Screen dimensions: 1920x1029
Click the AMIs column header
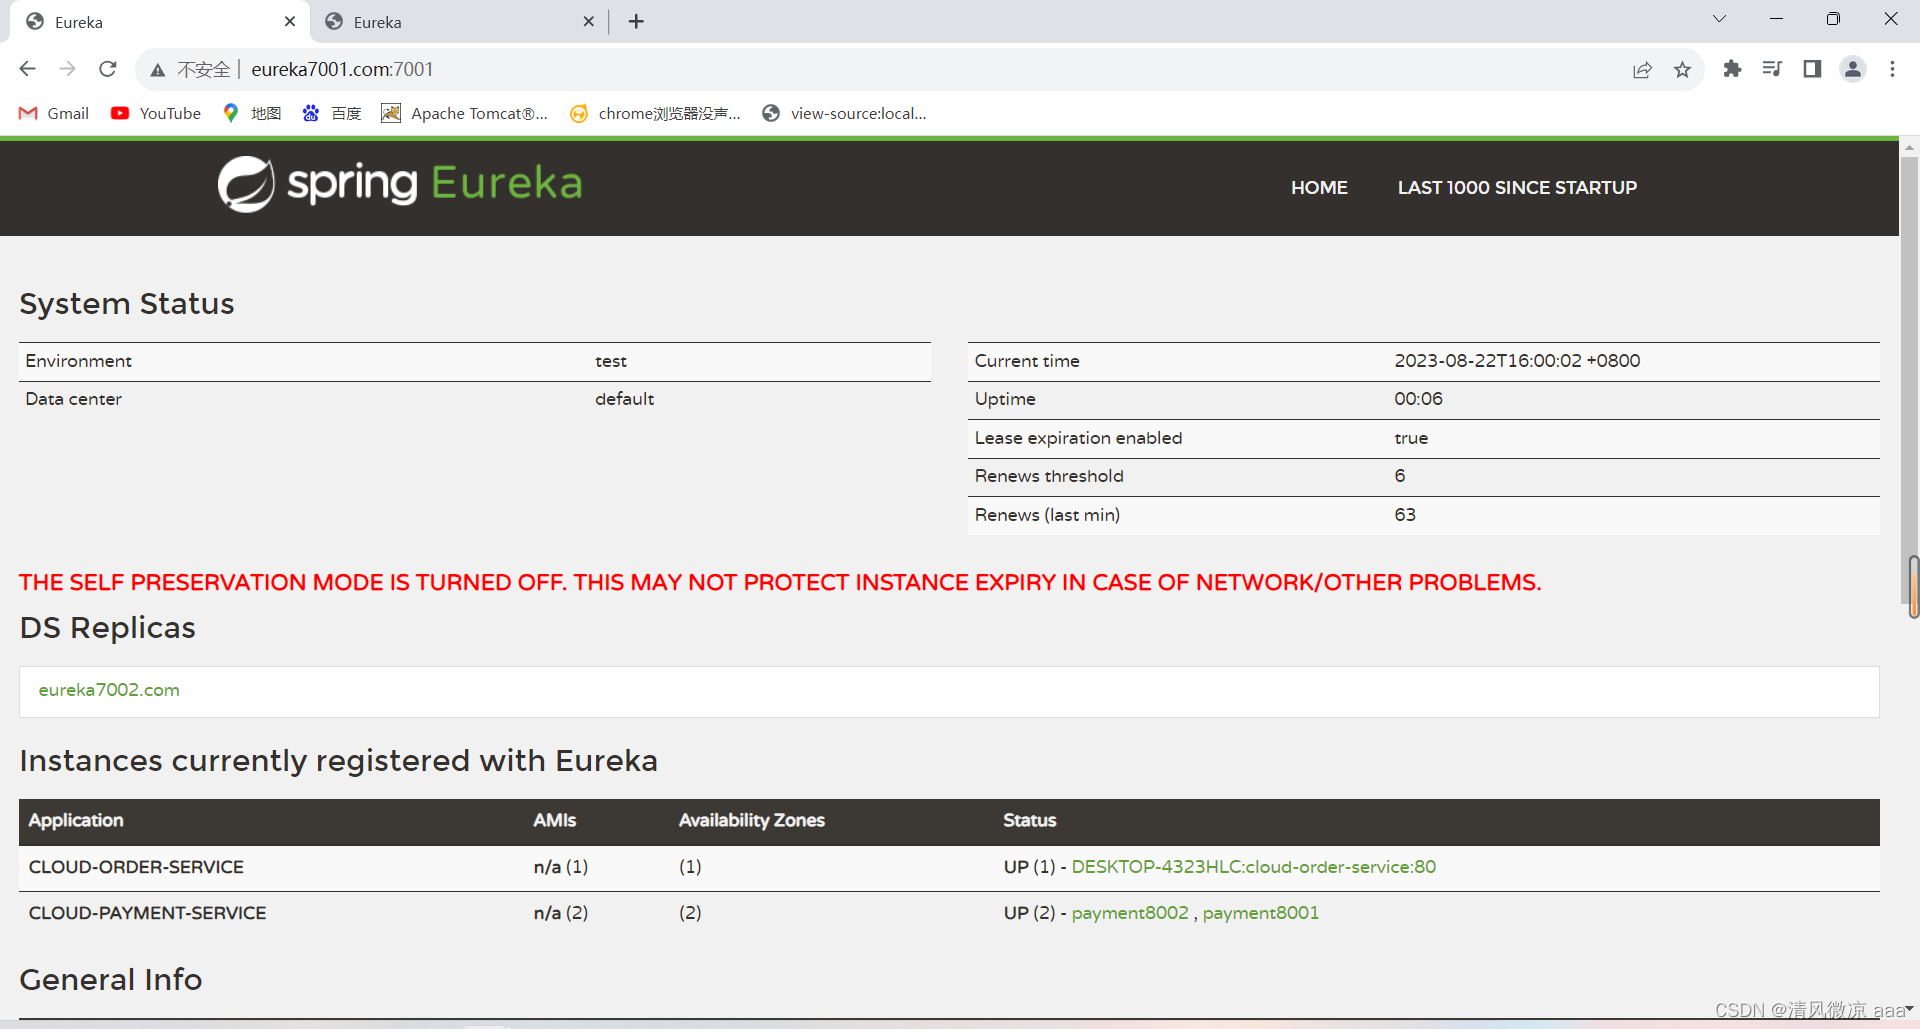[555, 820]
